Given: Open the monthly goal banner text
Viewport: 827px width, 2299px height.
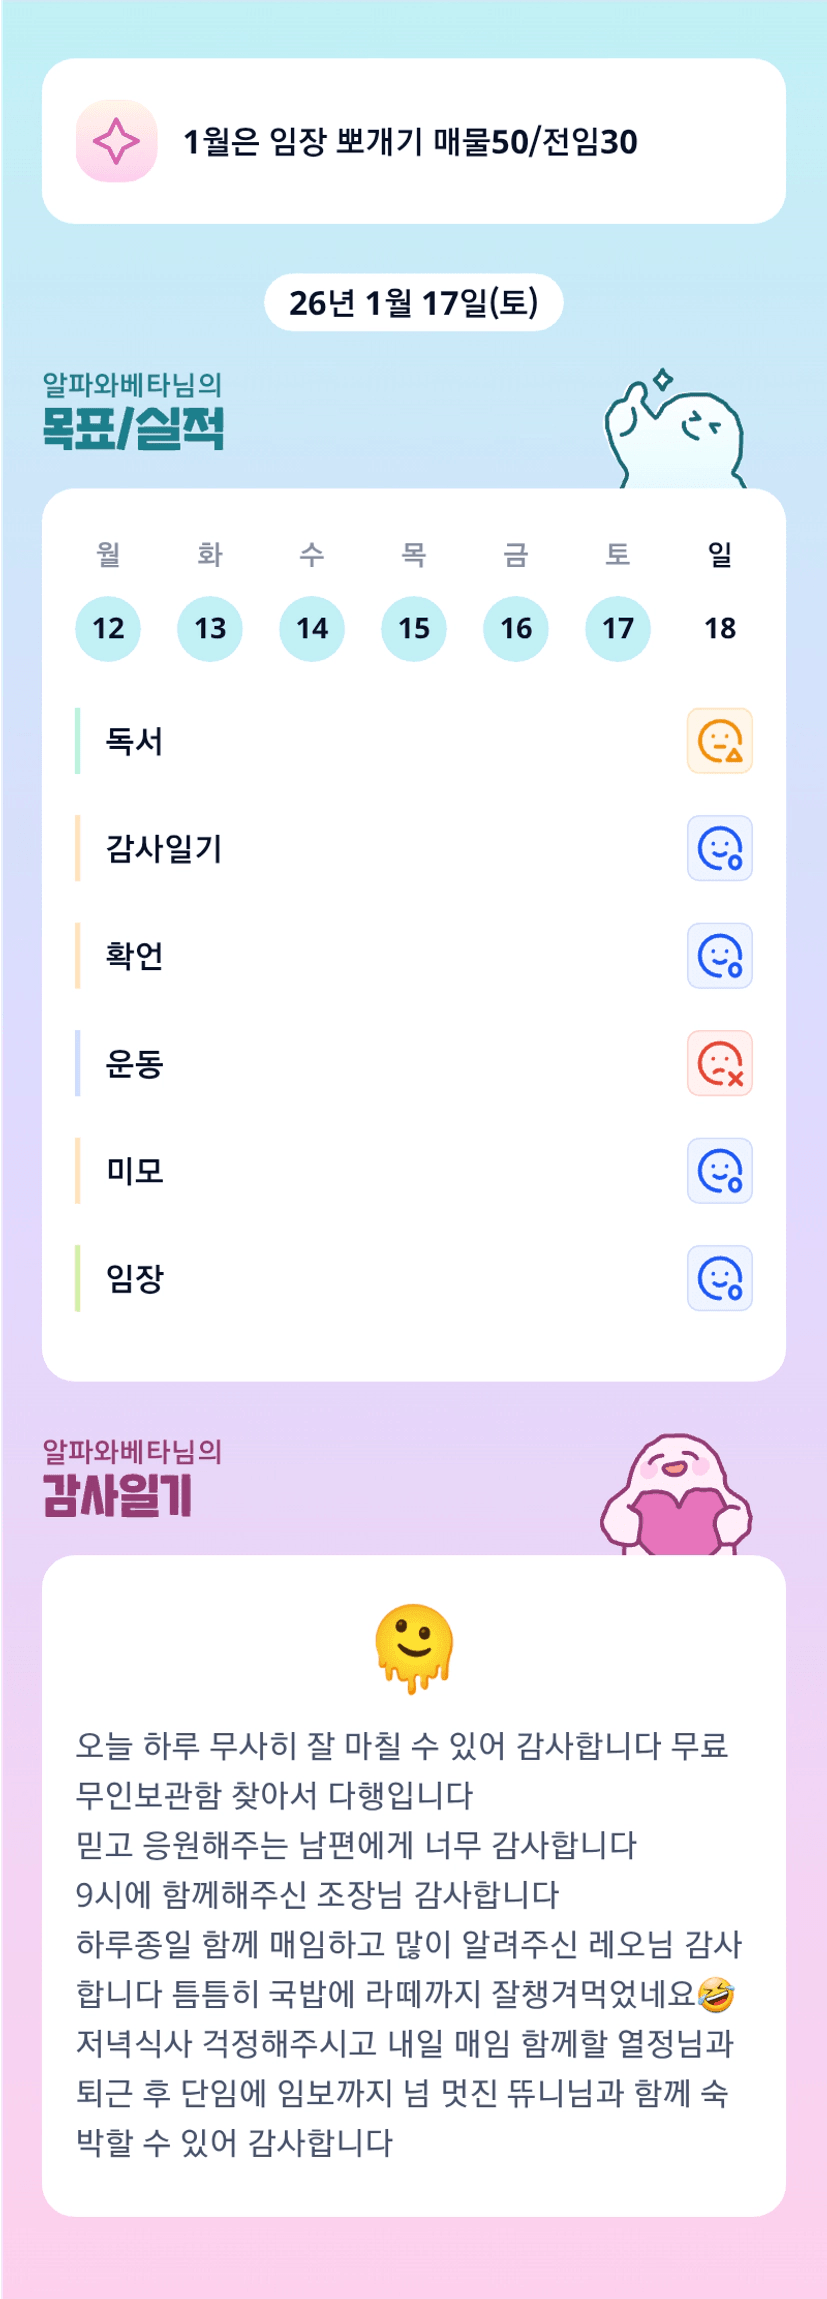Looking at the screenshot, I should coord(410,142).
